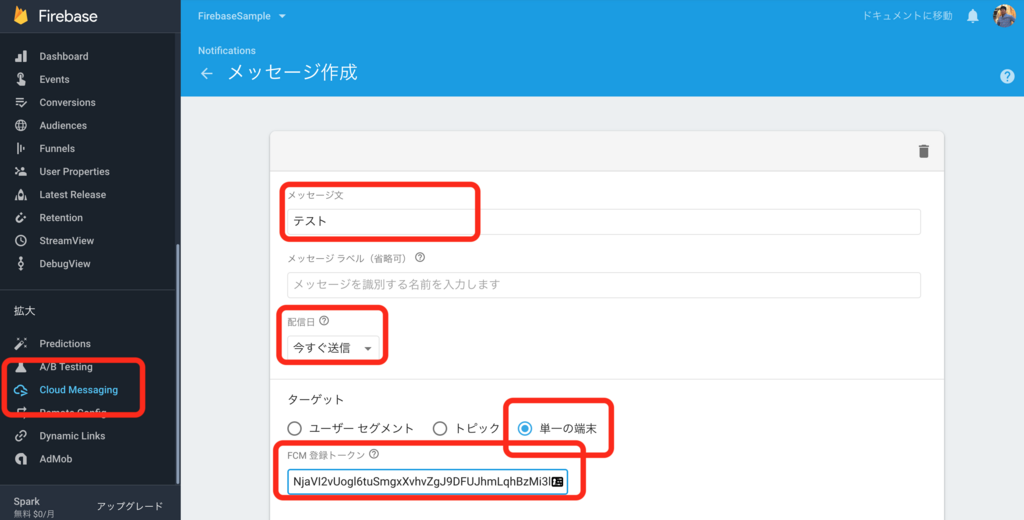Click the Latest Release rocket icon
This screenshot has height=520, width=1024.
coord(21,195)
